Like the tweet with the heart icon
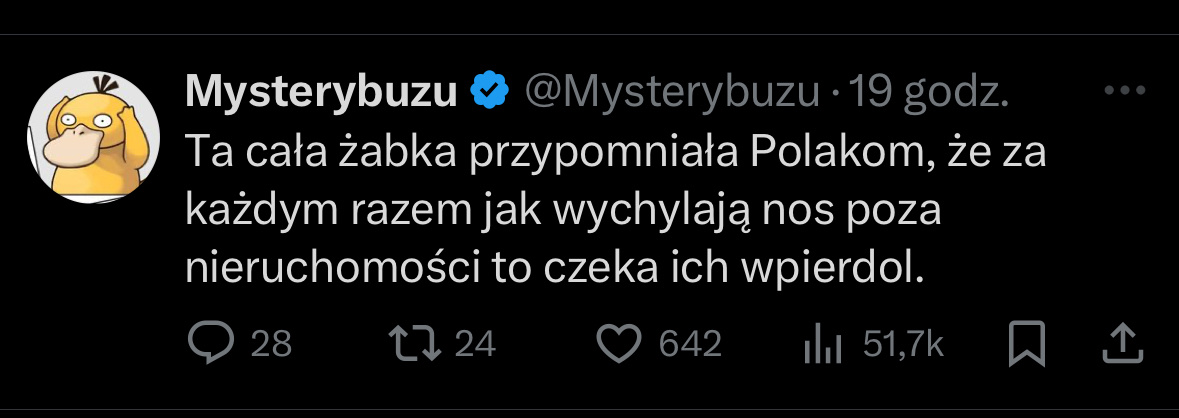Image resolution: width=1179 pixels, height=418 pixels. pyautogui.click(x=618, y=344)
